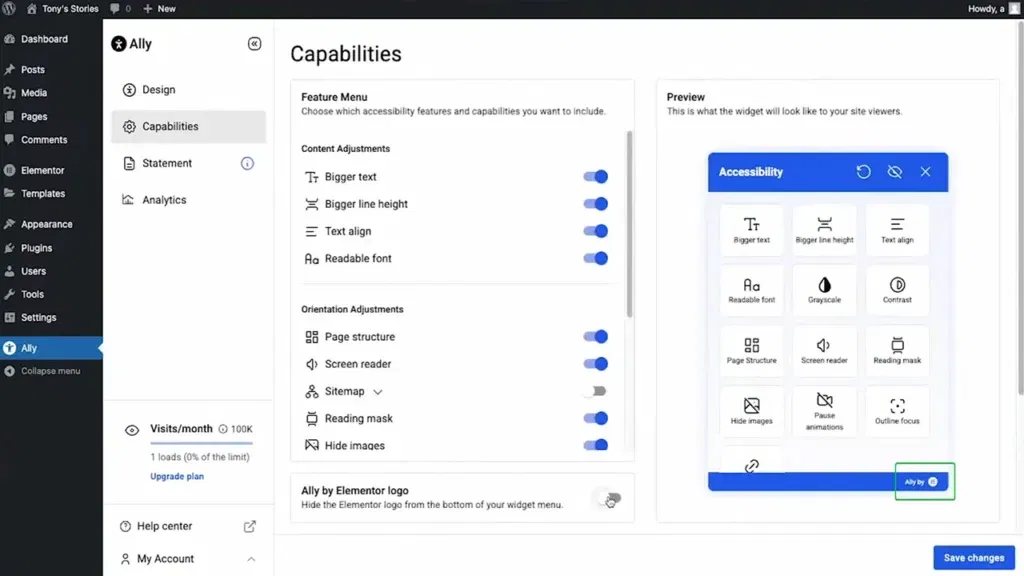Disable the Bigger text toggle
Screen dimensions: 1024x576
(596, 177)
